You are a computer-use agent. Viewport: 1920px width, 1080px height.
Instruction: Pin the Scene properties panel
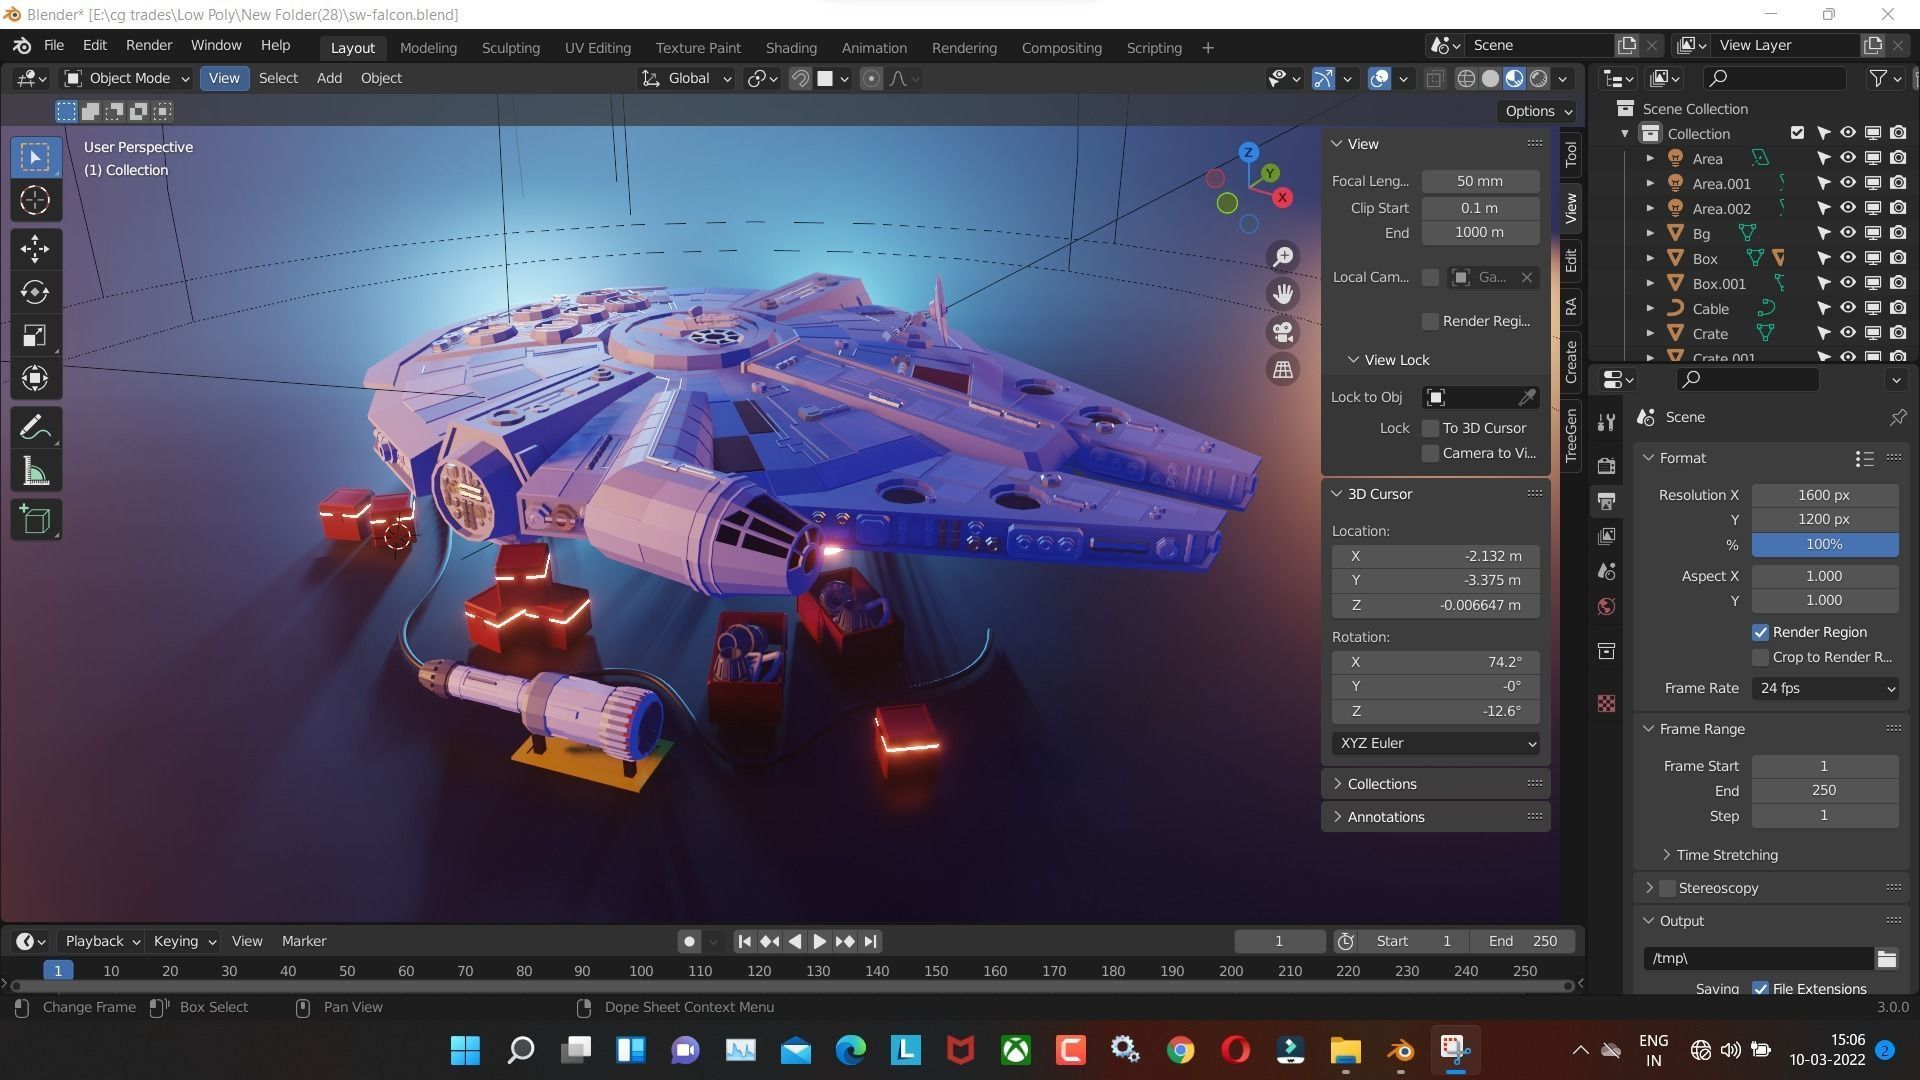tap(1897, 417)
